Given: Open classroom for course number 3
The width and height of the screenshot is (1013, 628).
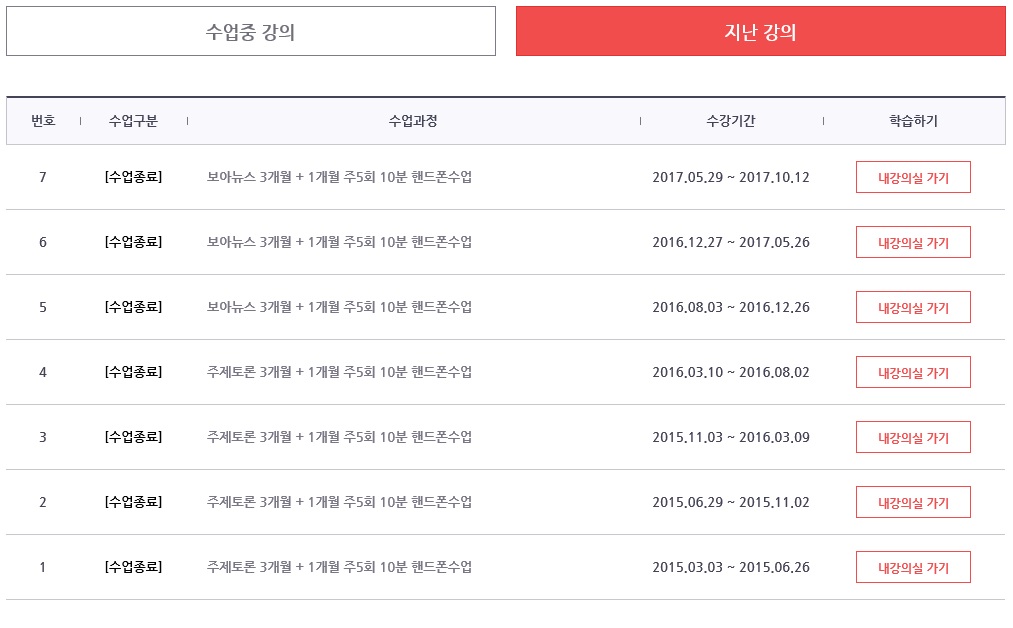Looking at the screenshot, I should (x=913, y=437).
